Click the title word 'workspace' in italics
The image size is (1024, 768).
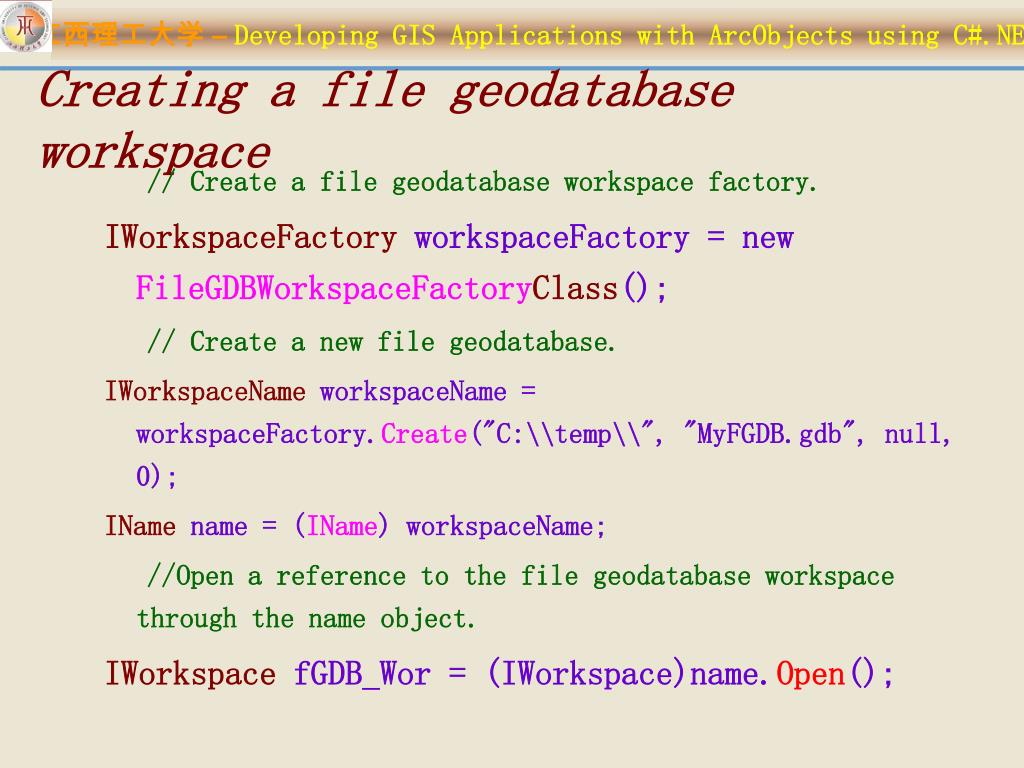155,152
